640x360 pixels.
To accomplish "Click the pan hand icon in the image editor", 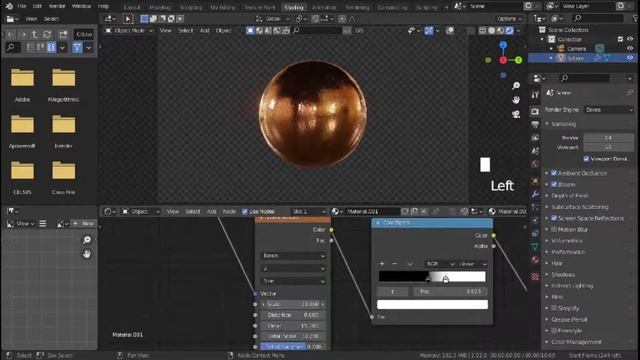I will (87, 254).
